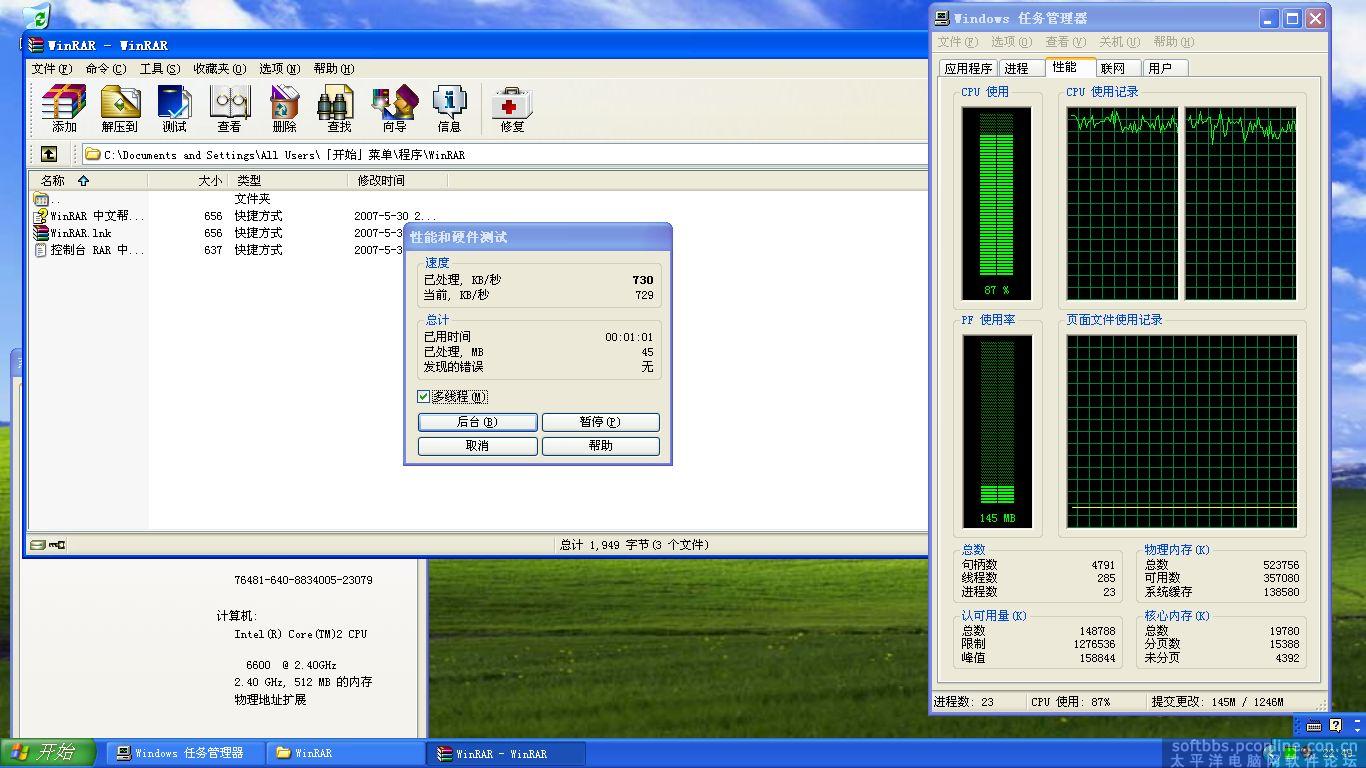Open the 向导 (Wizard) toolbar icon
This screenshot has width=1366, height=768.
394,108
